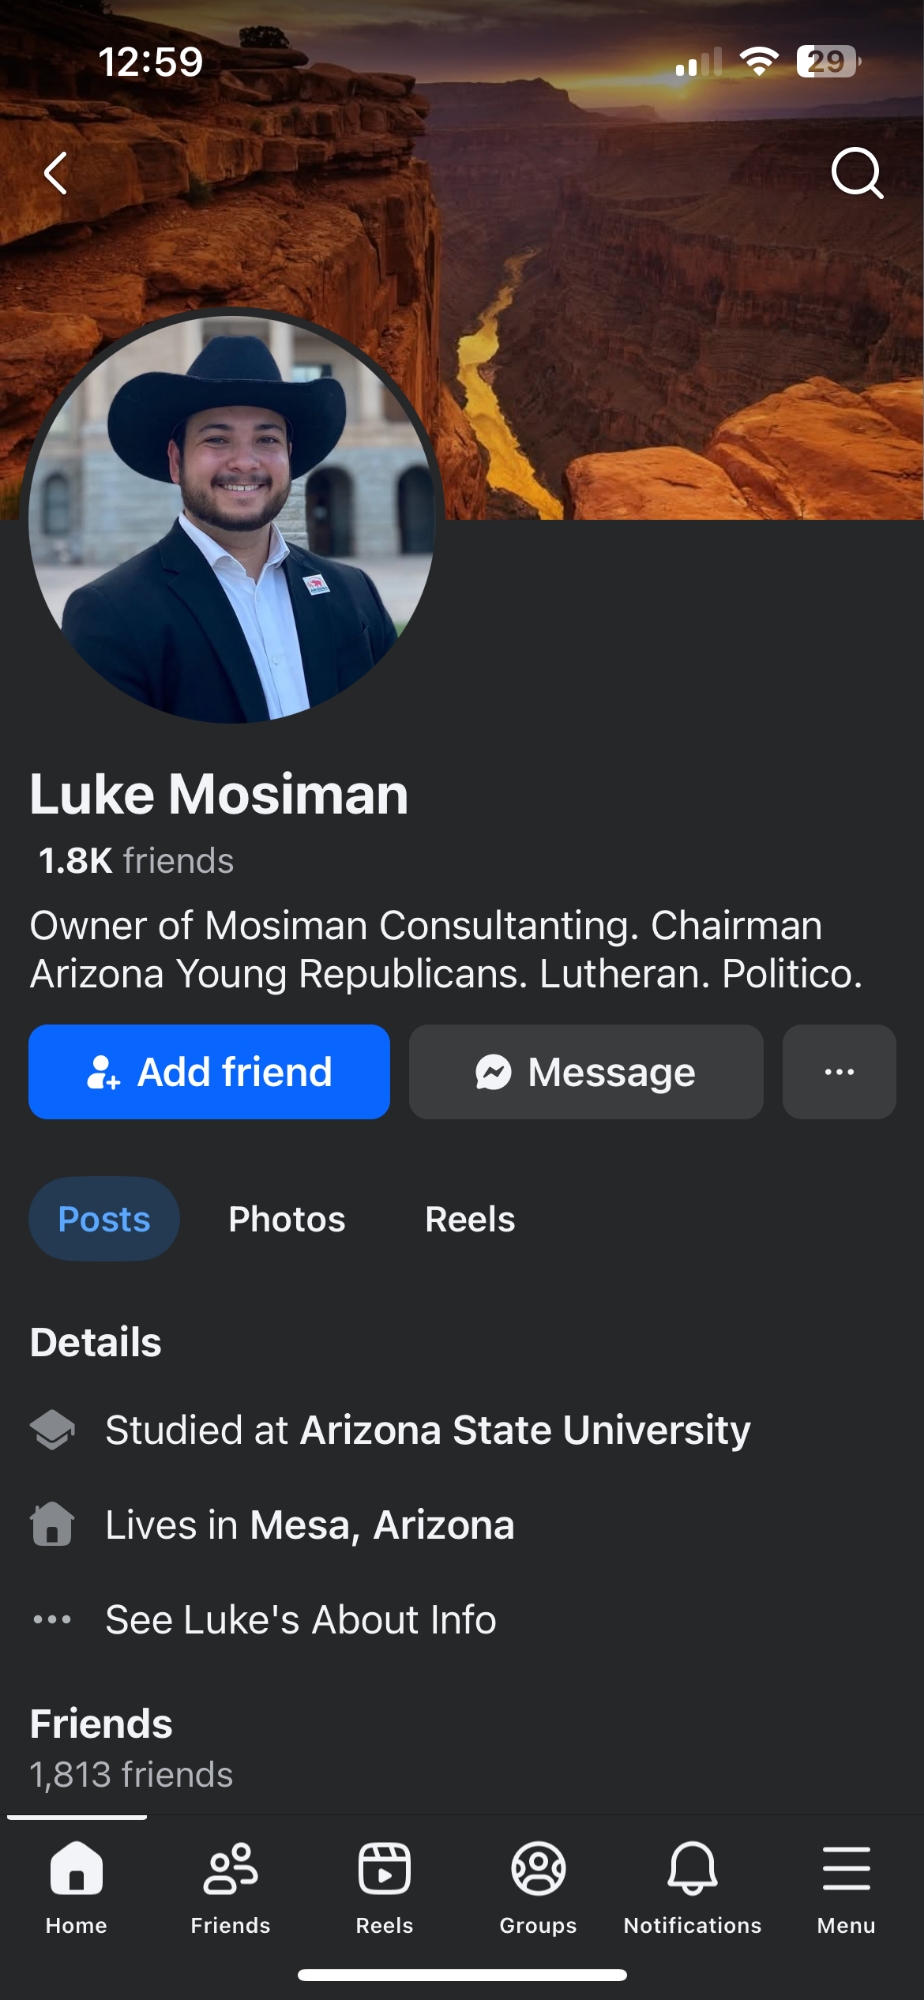Image resolution: width=924 pixels, height=2000 pixels.
Task: Switch to the profile Reels tab
Action: coord(470,1219)
